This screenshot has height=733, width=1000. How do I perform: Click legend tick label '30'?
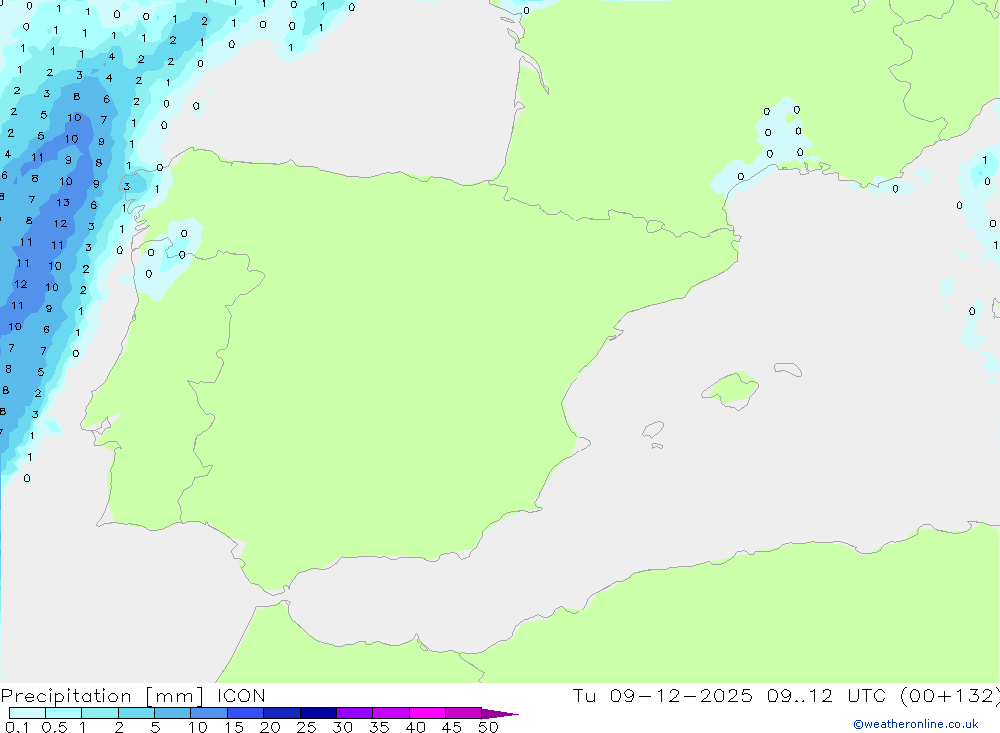pyautogui.click(x=342, y=727)
